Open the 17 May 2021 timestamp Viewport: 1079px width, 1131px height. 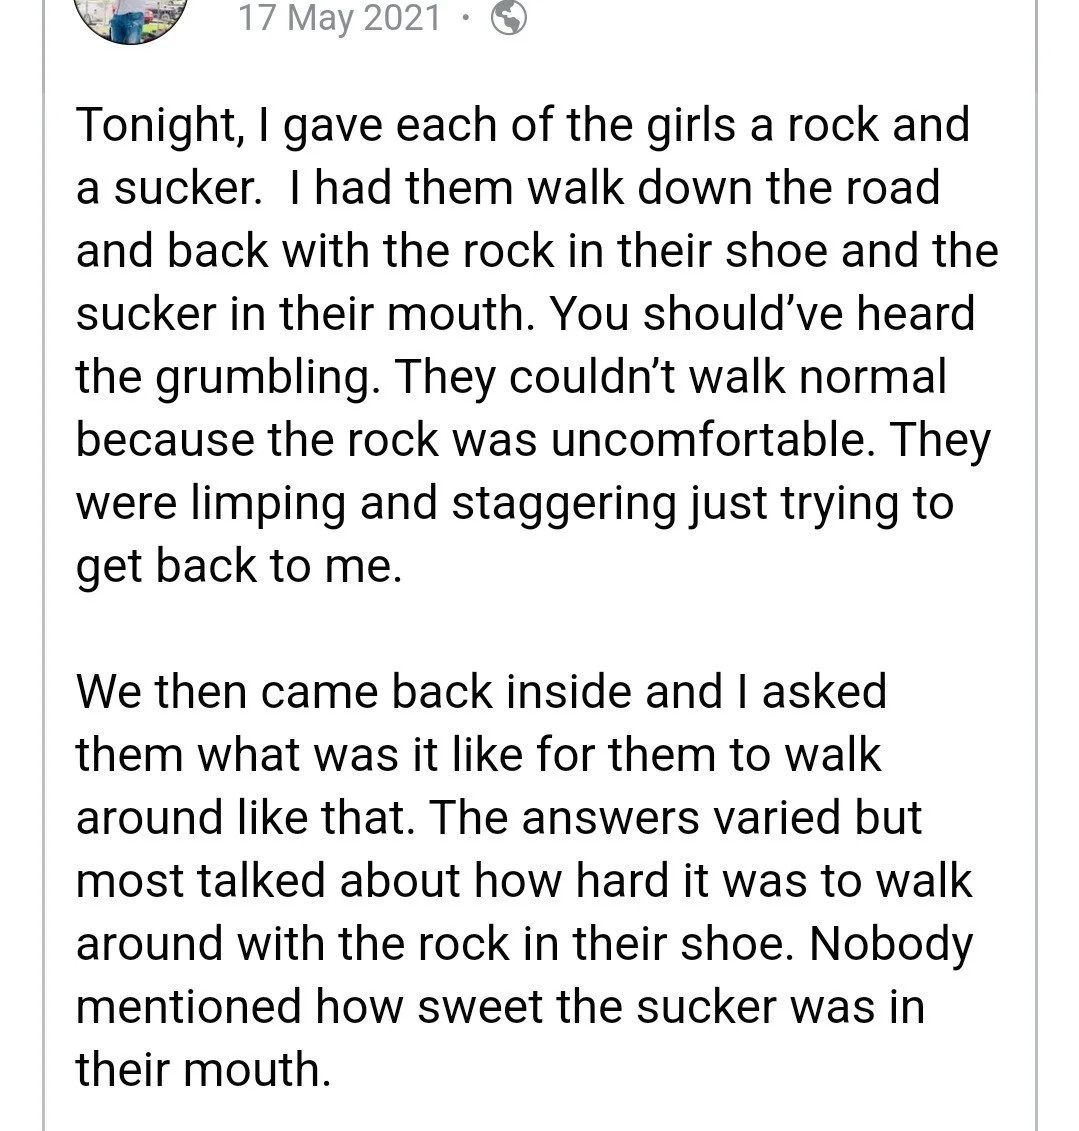click(x=339, y=17)
